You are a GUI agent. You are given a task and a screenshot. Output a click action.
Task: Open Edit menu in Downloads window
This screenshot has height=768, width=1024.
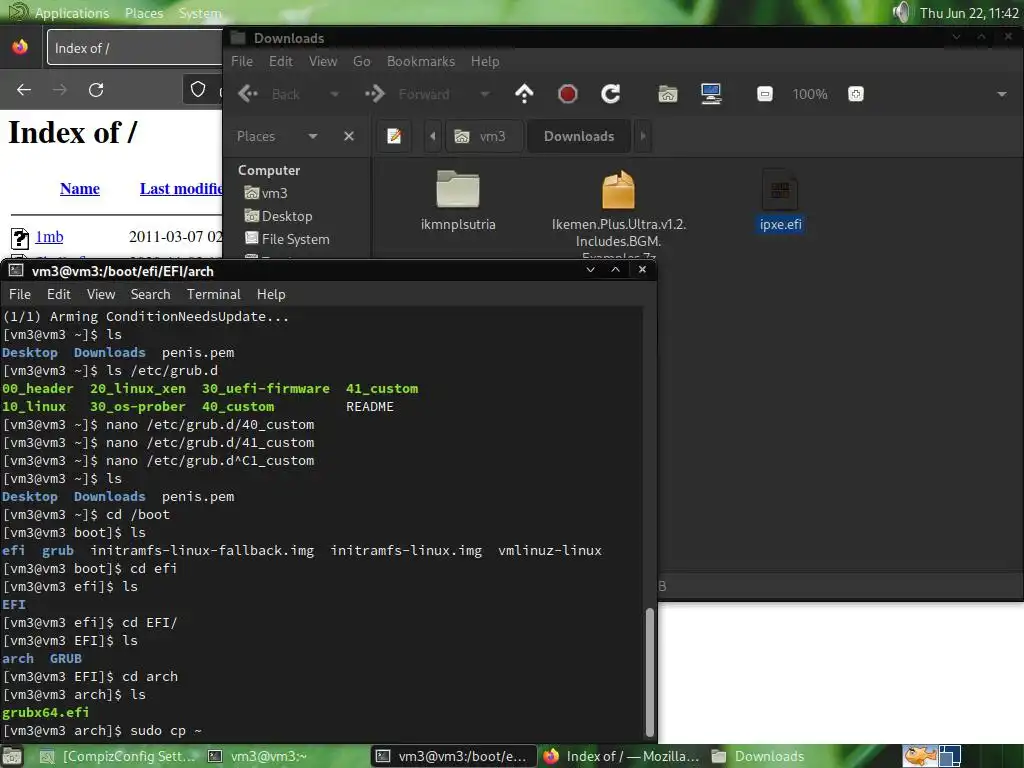281,61
